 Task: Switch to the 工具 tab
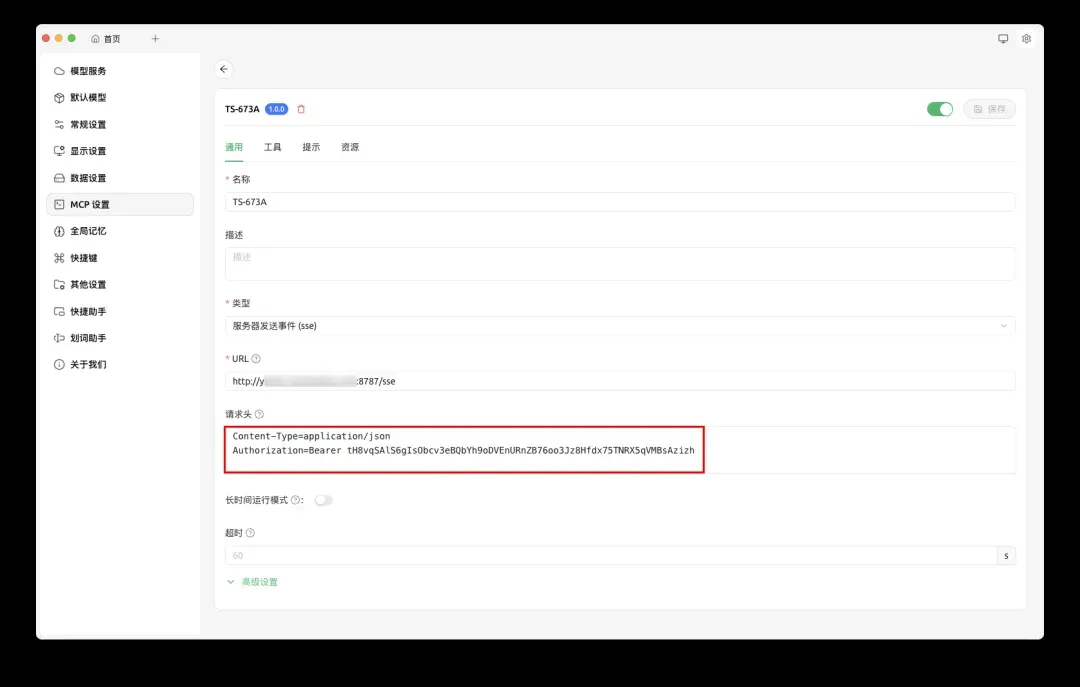(x=272, y=147)
